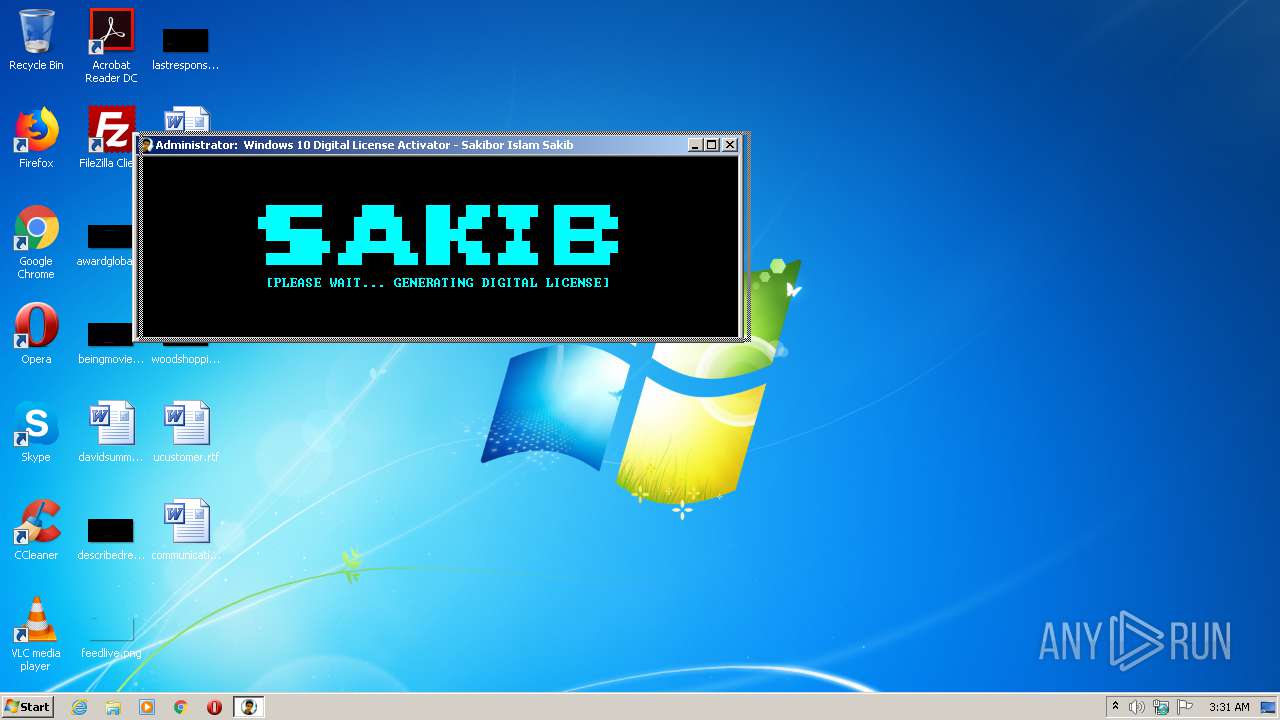Open VLC media player desktop shortcut
Viewport: 1280px width, 720px height.
36,634
